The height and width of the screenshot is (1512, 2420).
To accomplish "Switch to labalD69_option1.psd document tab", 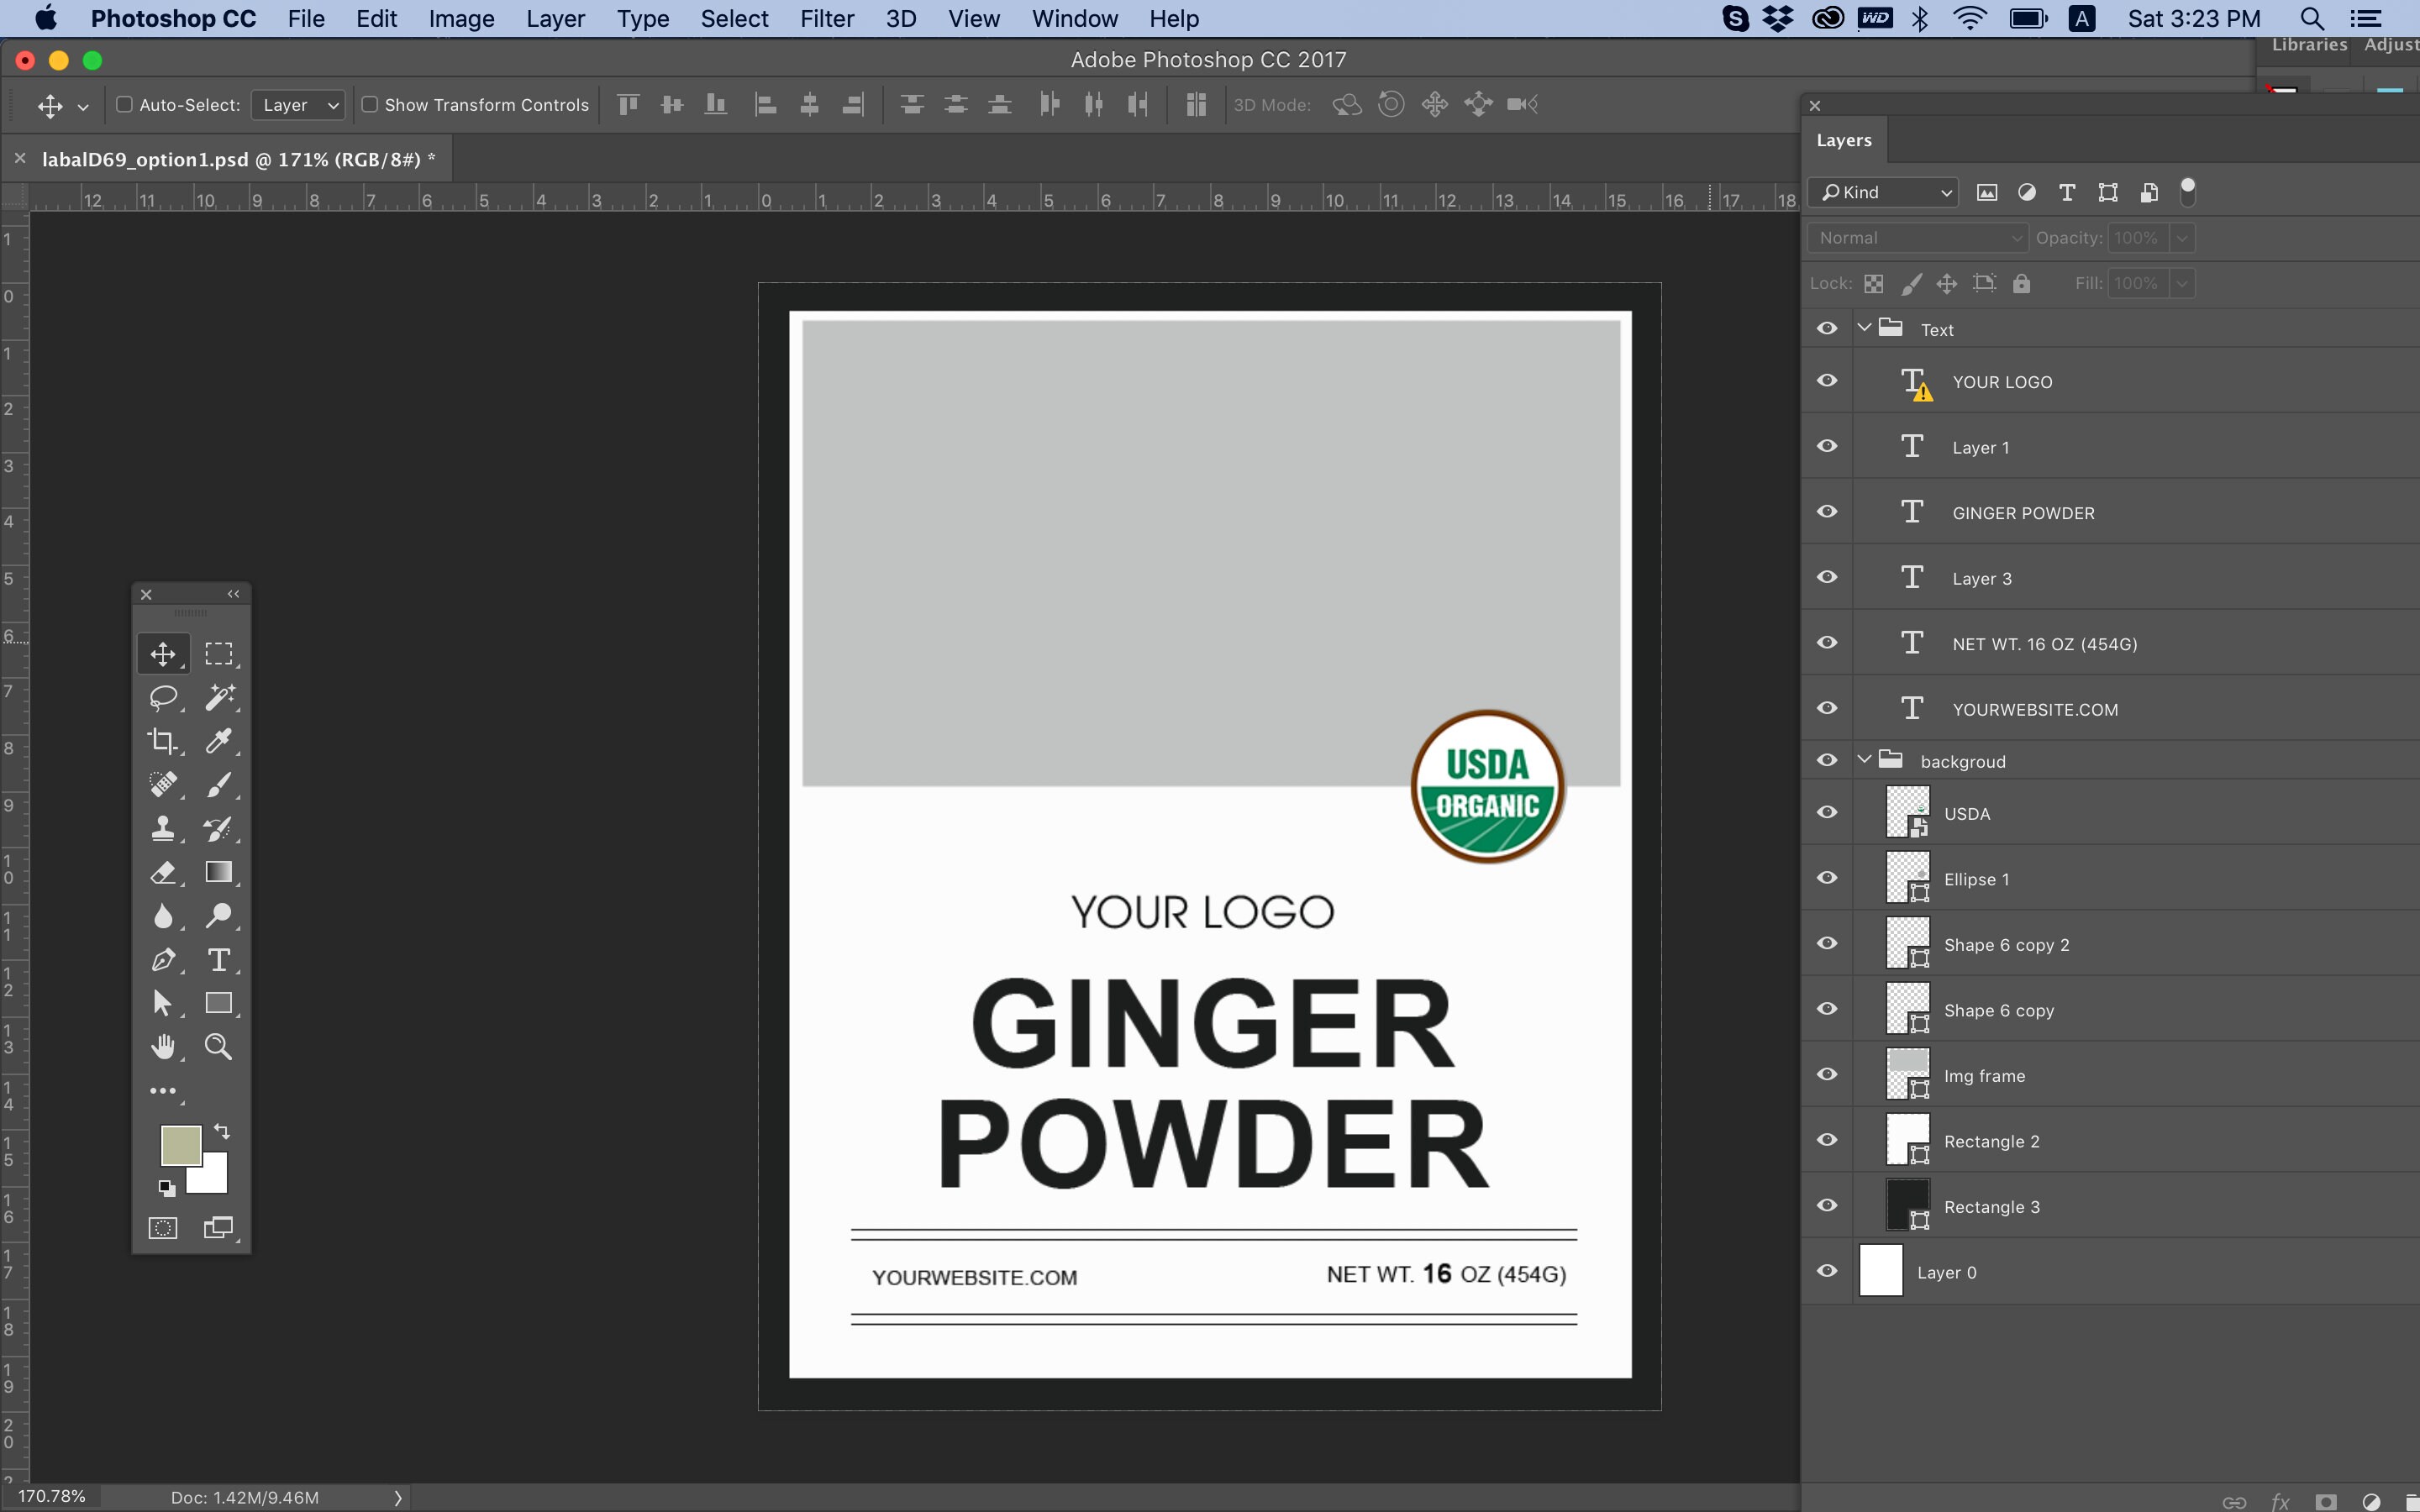I will coord(238,160).
